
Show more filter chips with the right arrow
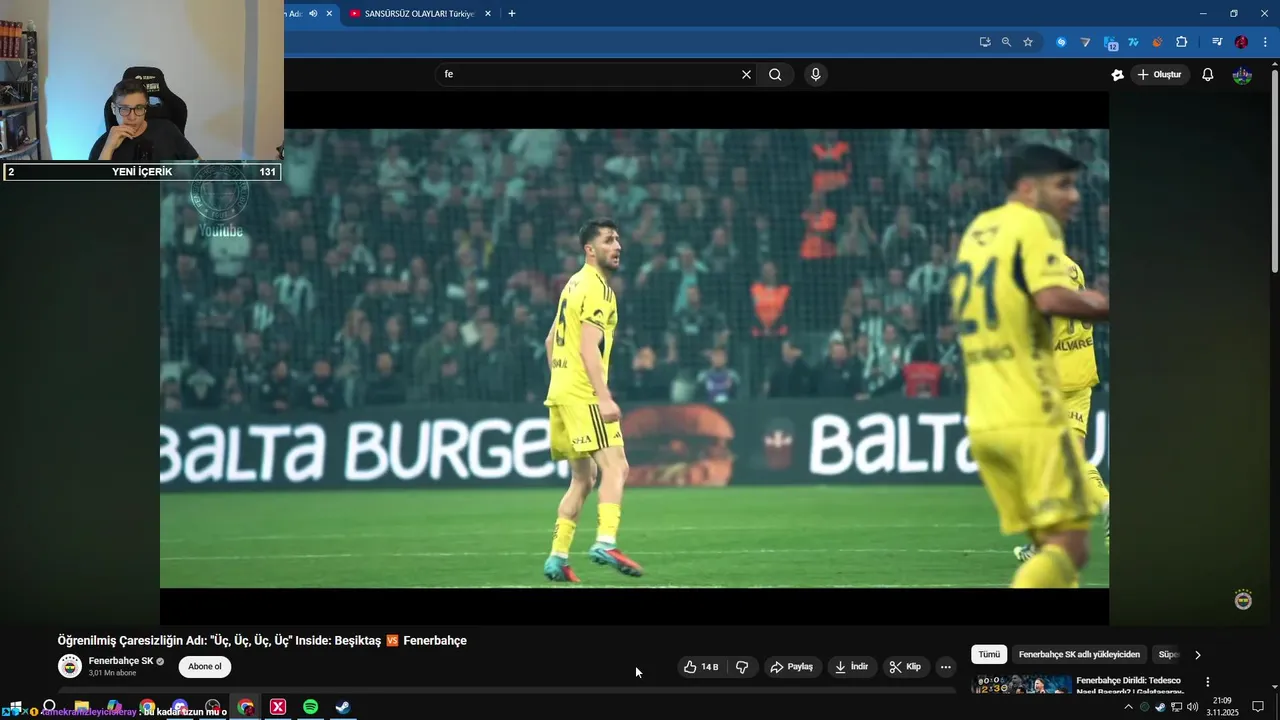[x=1198, y=655]
